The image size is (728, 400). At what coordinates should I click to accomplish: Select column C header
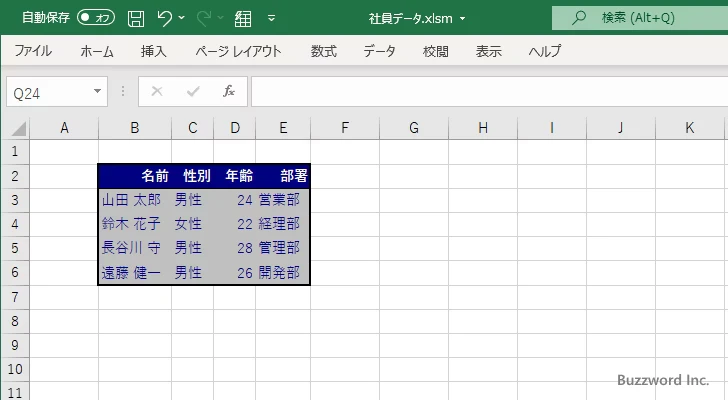[x=193, y=128]
